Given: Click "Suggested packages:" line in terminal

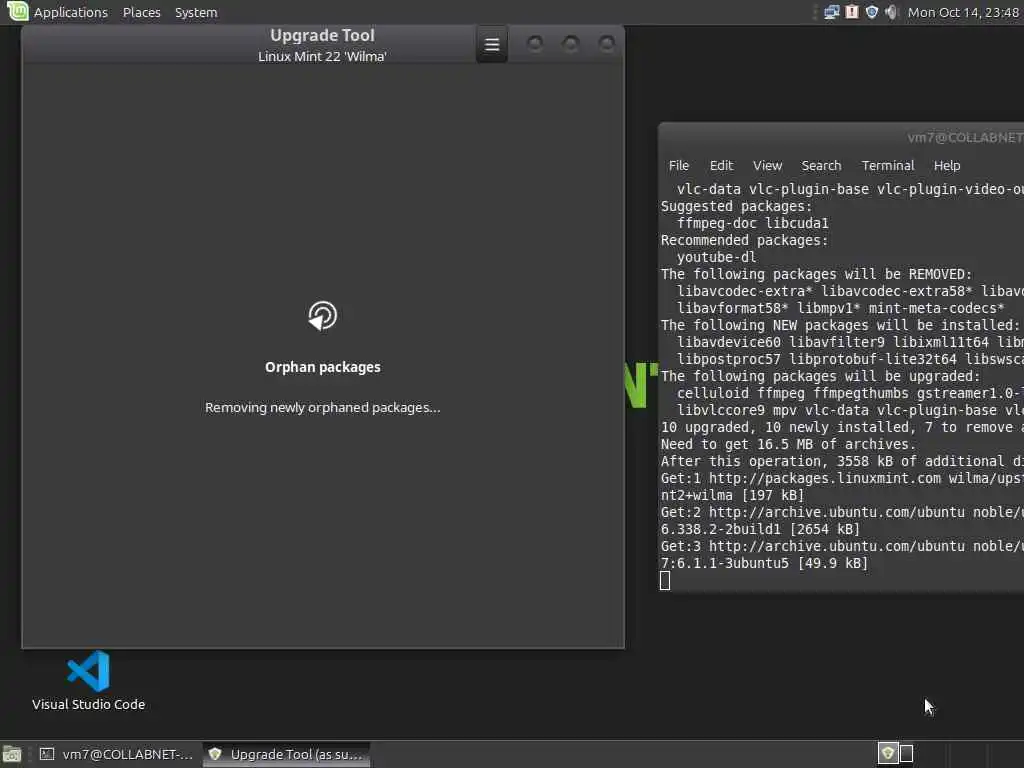Looking at the screenshot, I should (737, 206).
